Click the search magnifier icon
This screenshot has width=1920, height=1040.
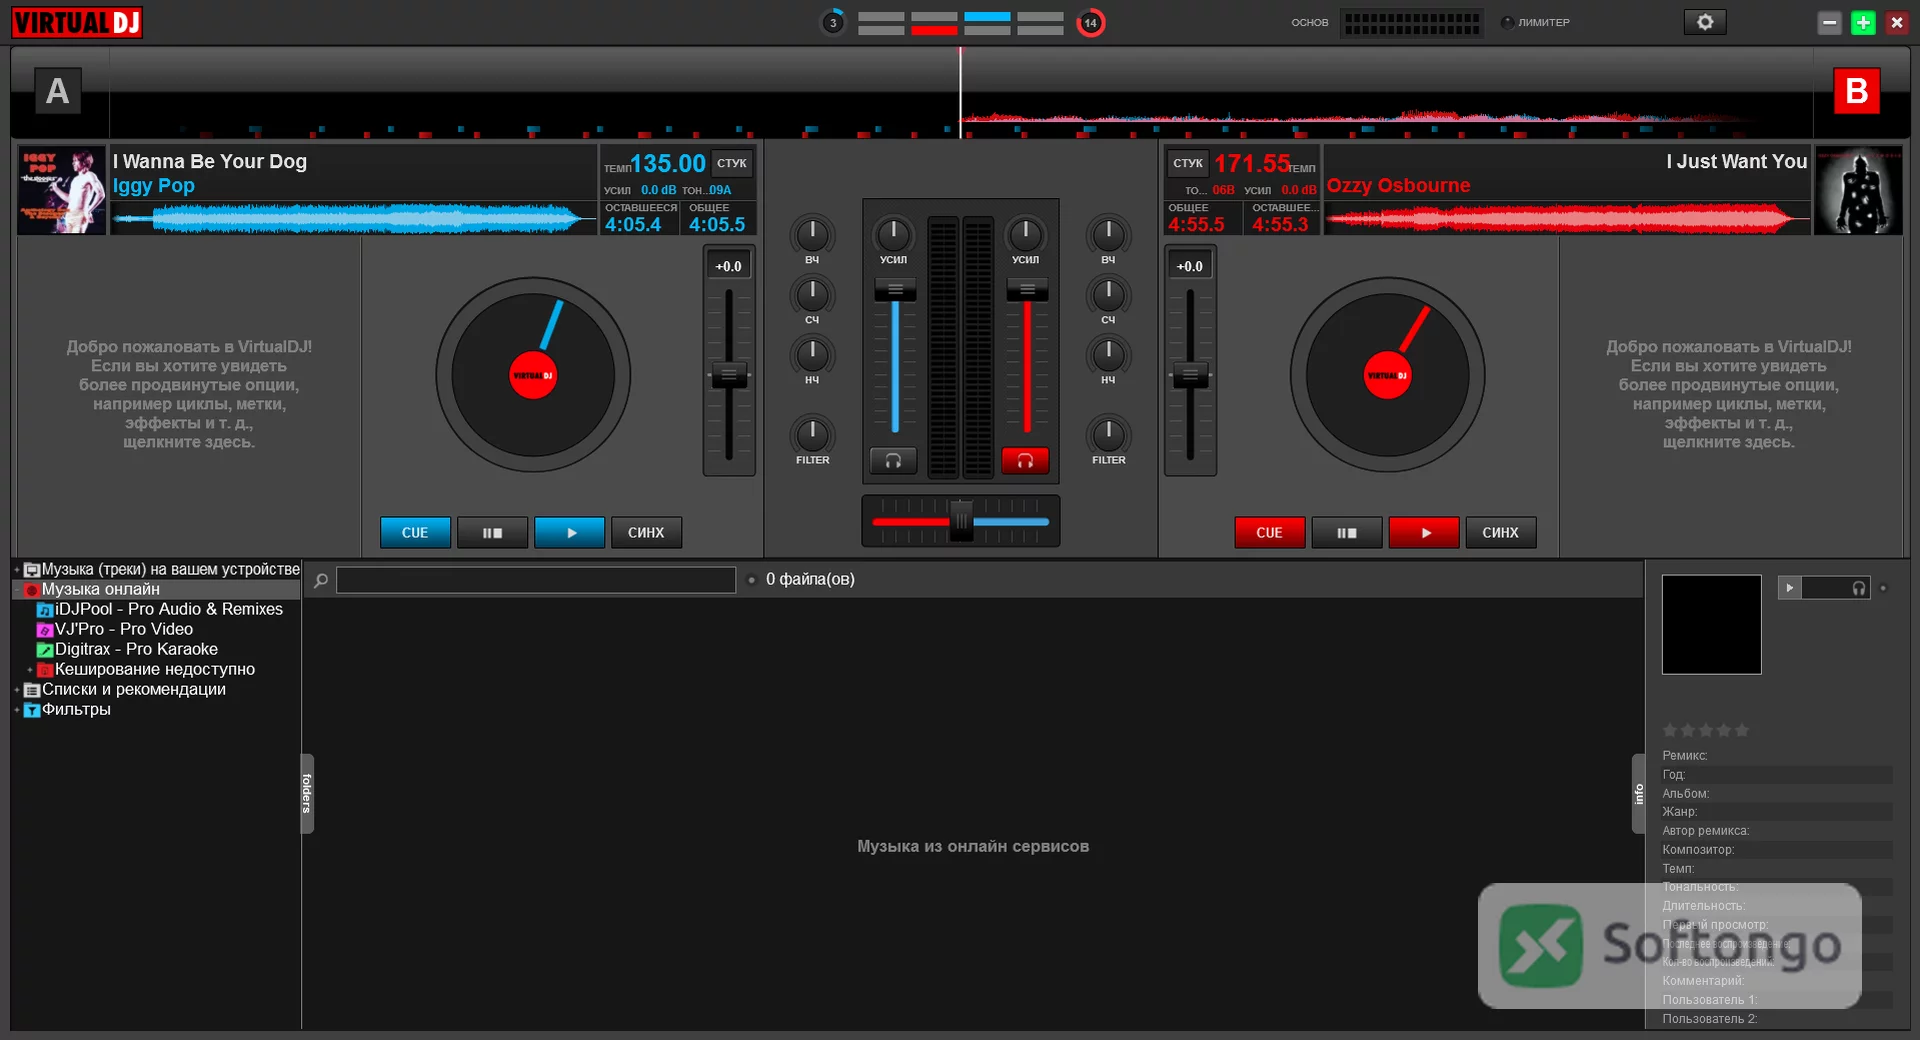(x=321, y=580)
